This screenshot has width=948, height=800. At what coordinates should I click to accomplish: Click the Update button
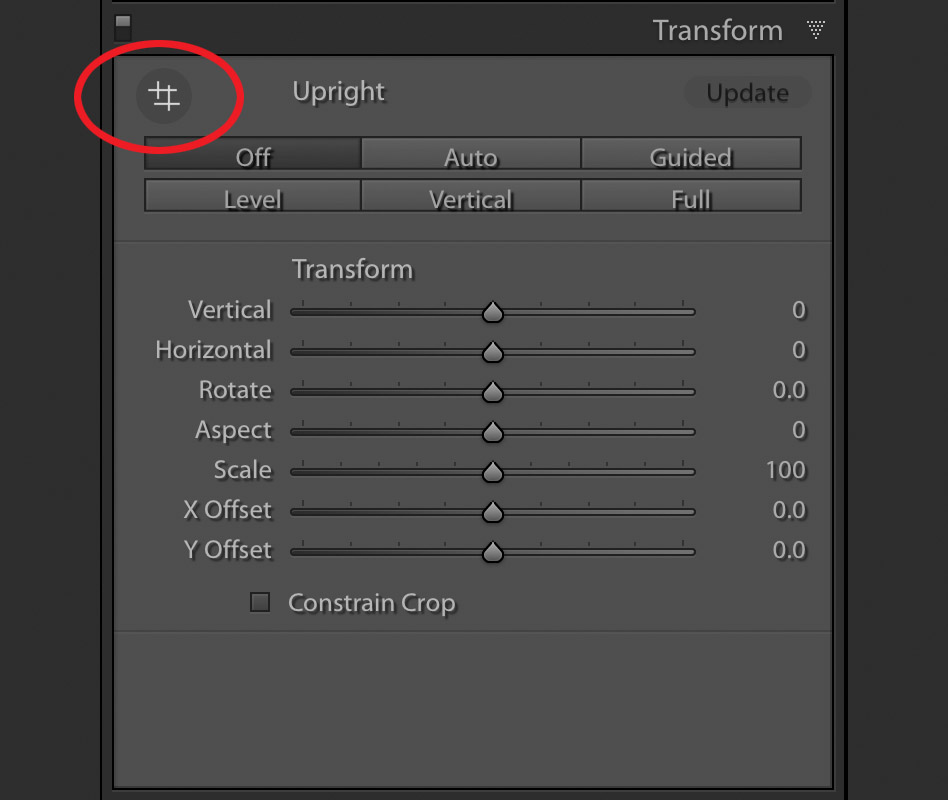(747, 93)
